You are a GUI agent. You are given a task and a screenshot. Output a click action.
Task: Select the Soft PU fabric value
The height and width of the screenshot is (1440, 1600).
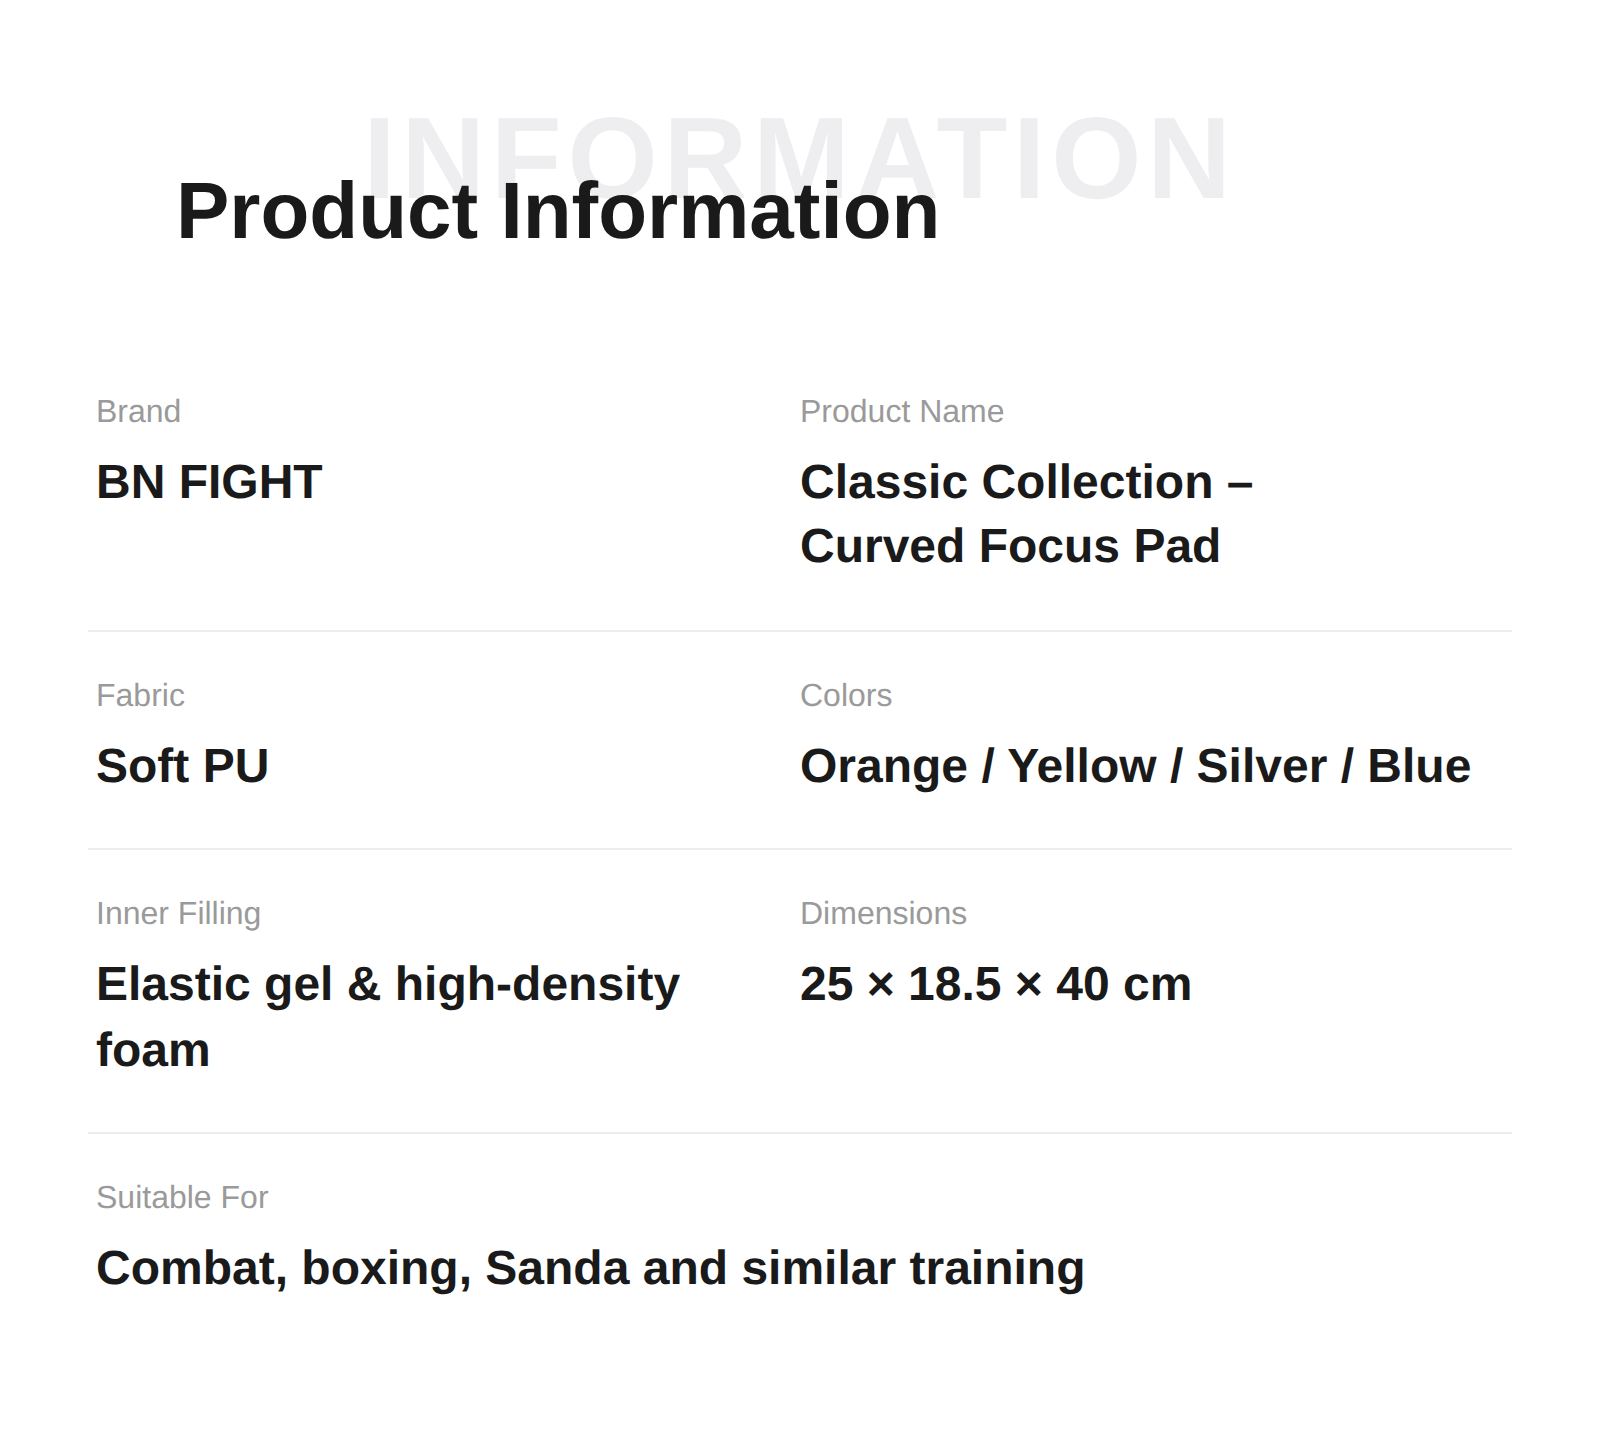tap(183, 766)
